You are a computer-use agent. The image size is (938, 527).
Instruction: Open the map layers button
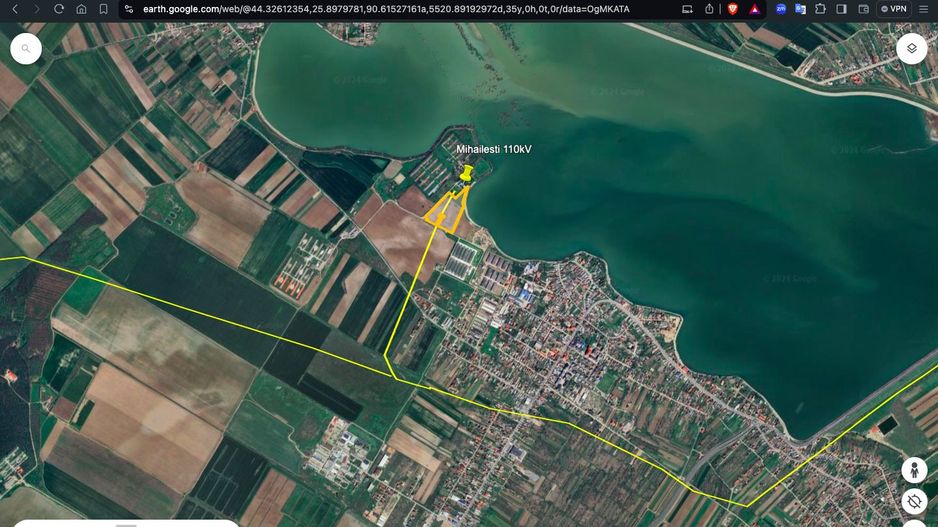(911, 48)
